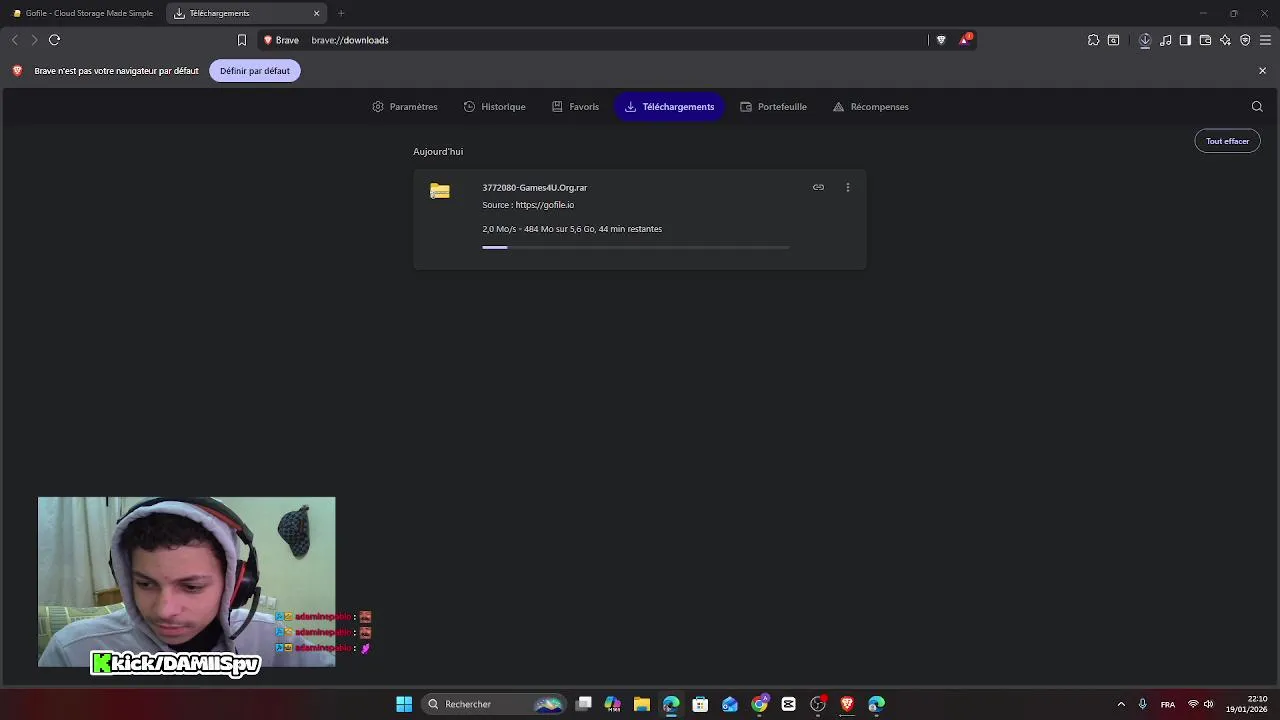1280x720 pixels.
Task: Switch to Récompenses tab
Action: pos(871,106)
